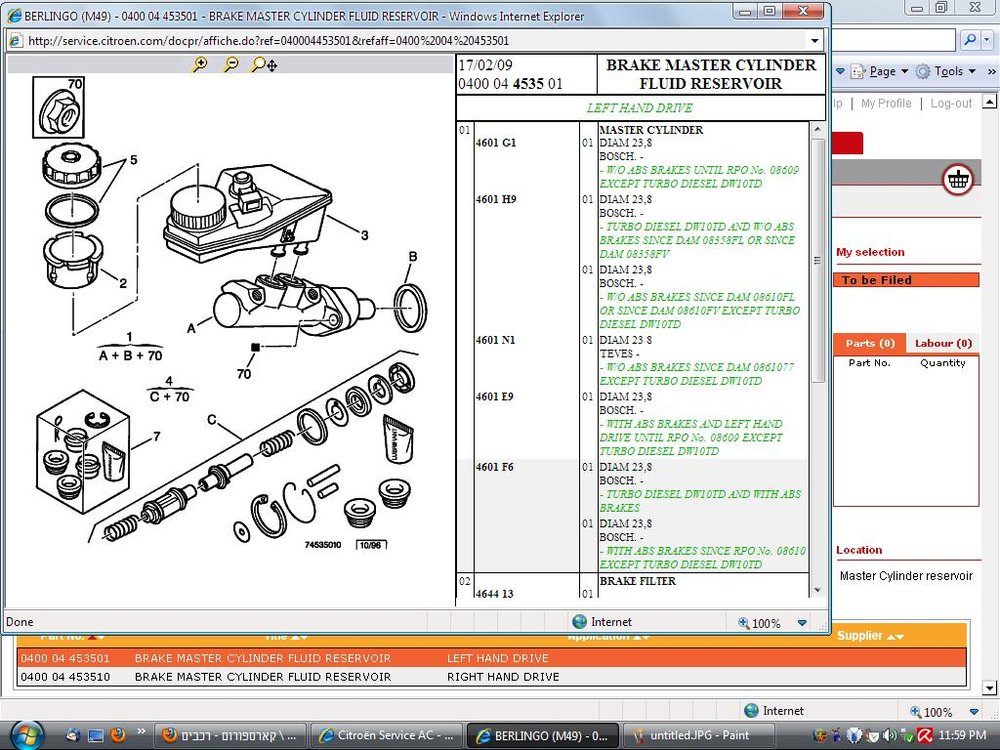Click the To be Filed button
Viewport: 1000px width, 750px height.
[x=906, y=280]
